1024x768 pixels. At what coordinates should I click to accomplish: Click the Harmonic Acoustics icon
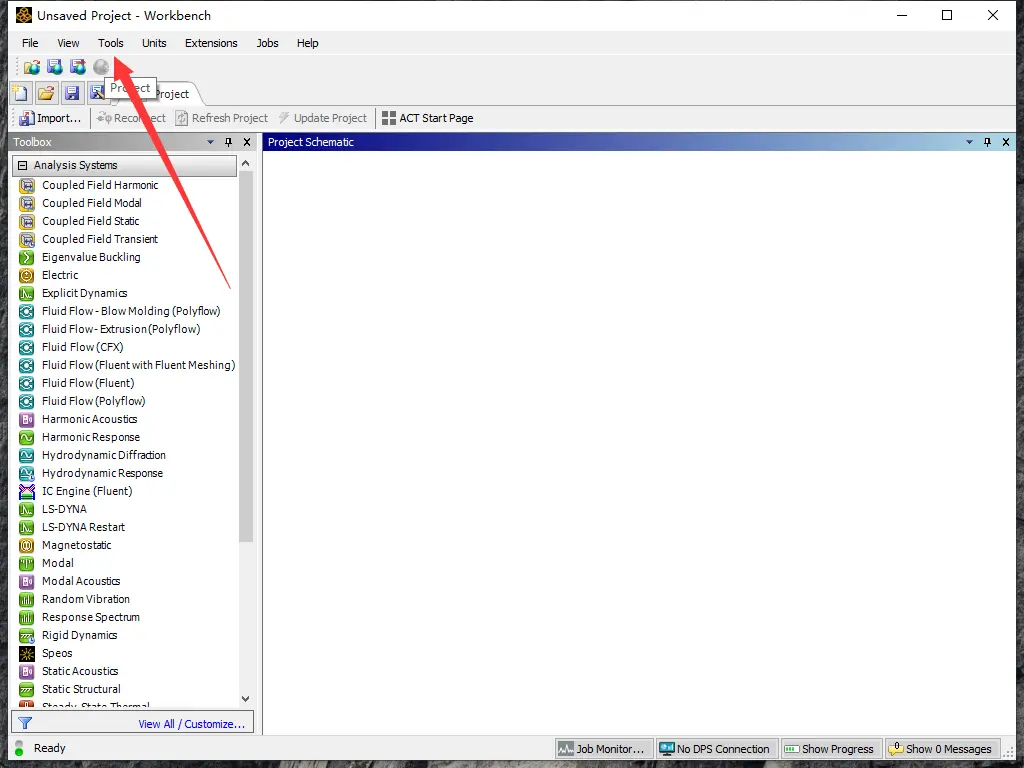coord(27,419)
